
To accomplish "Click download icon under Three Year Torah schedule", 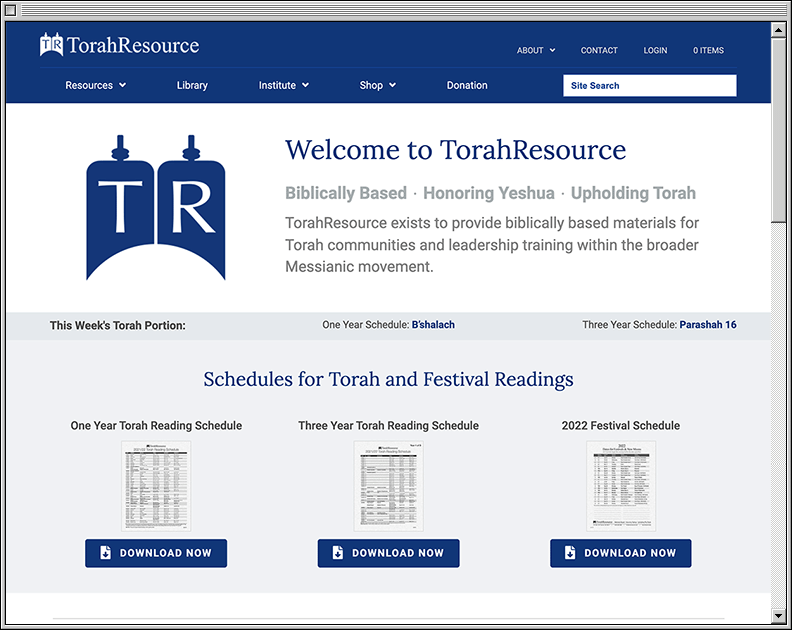I will (x=338, y=553).
